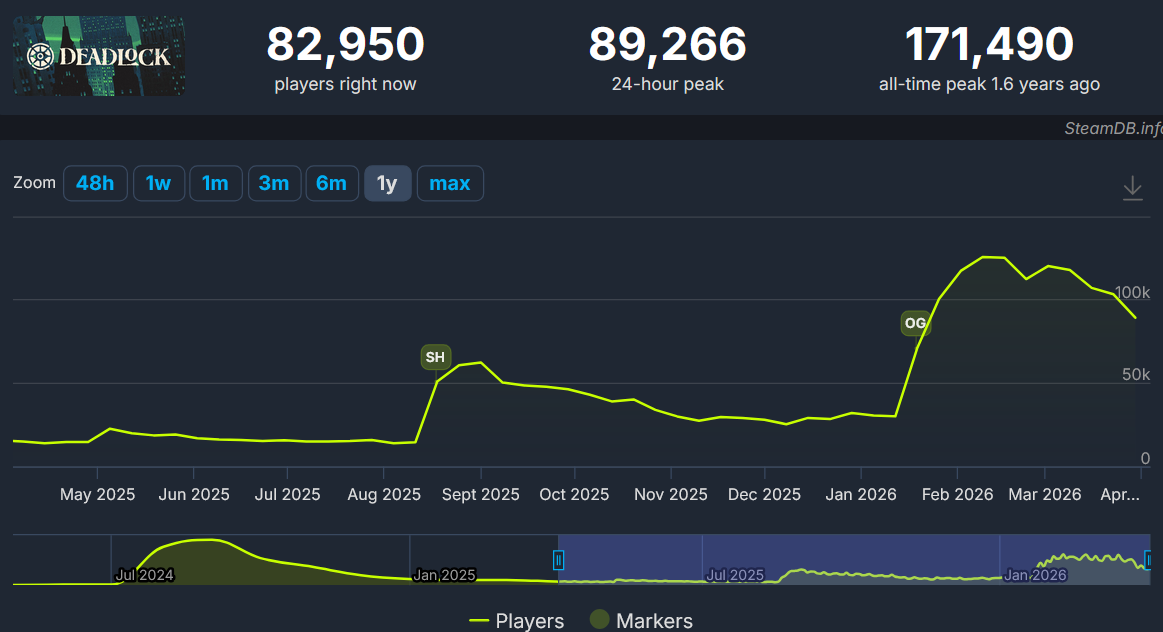Click the OG marker on the chart
This screenshot has width=1163, height=632.
coord(915,323)
